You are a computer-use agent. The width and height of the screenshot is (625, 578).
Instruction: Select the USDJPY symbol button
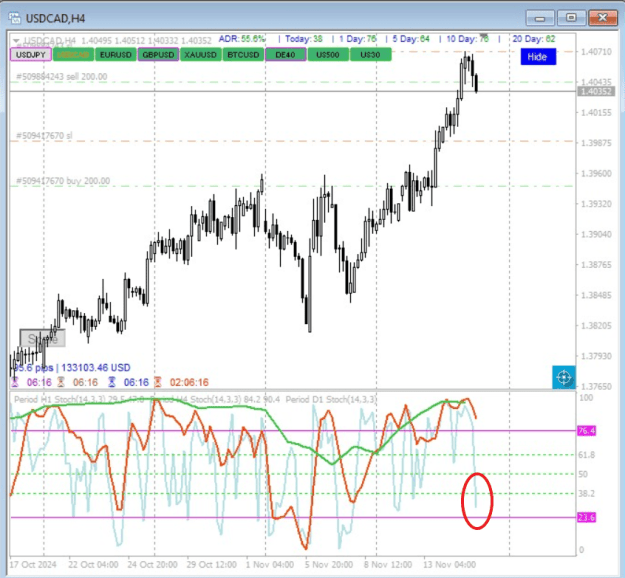[x=31, y=55]
